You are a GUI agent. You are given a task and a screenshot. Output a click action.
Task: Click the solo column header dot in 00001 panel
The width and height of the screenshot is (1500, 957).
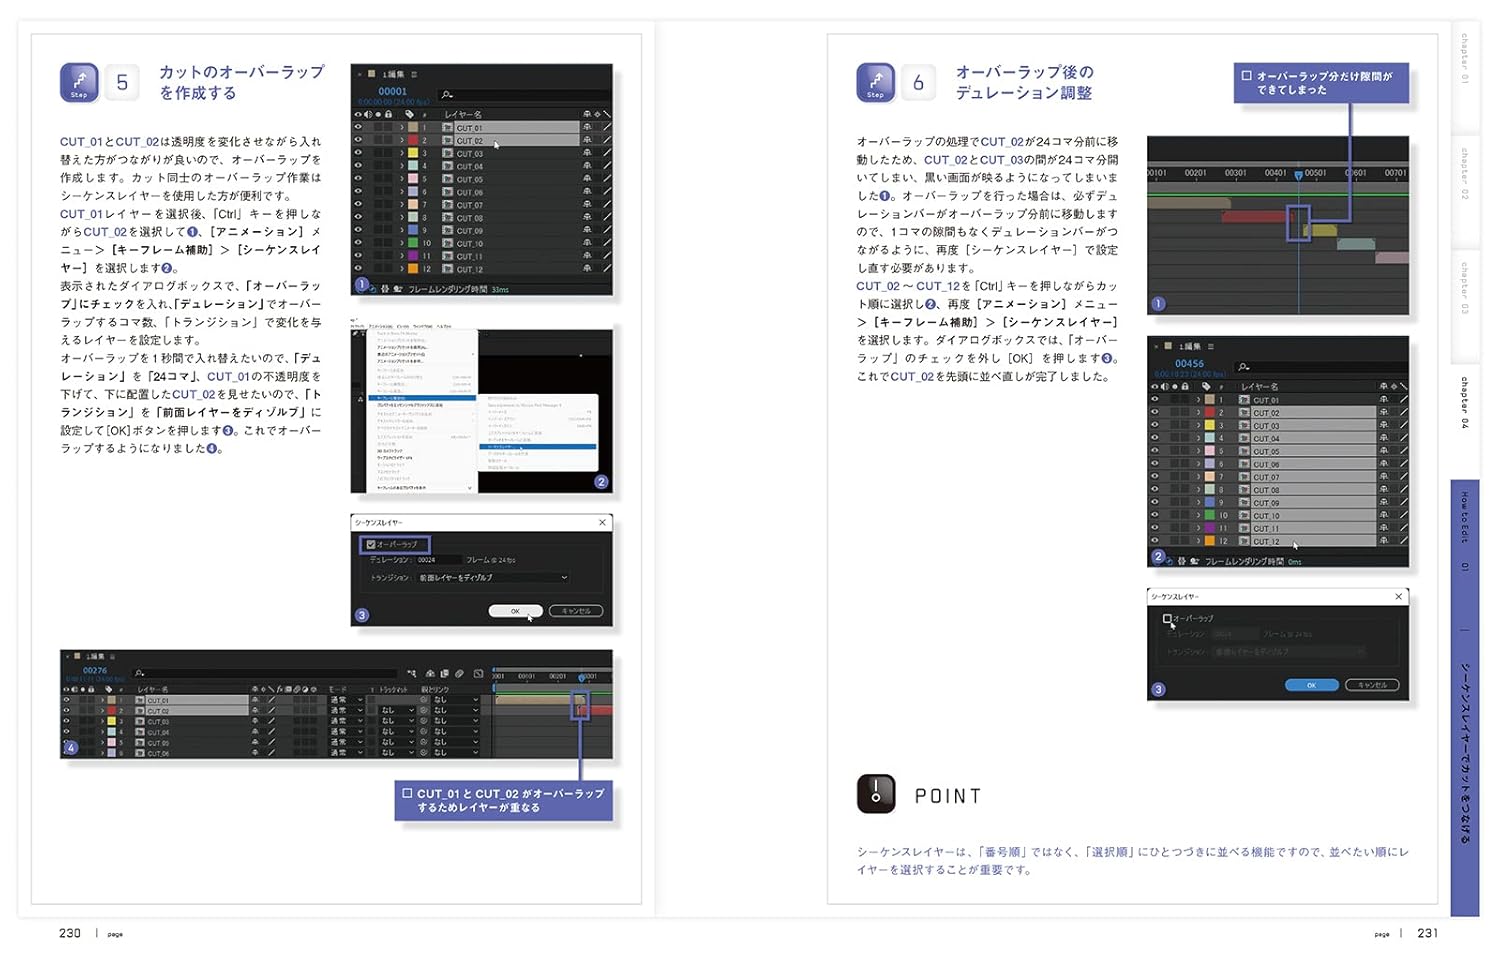[378, 114]
